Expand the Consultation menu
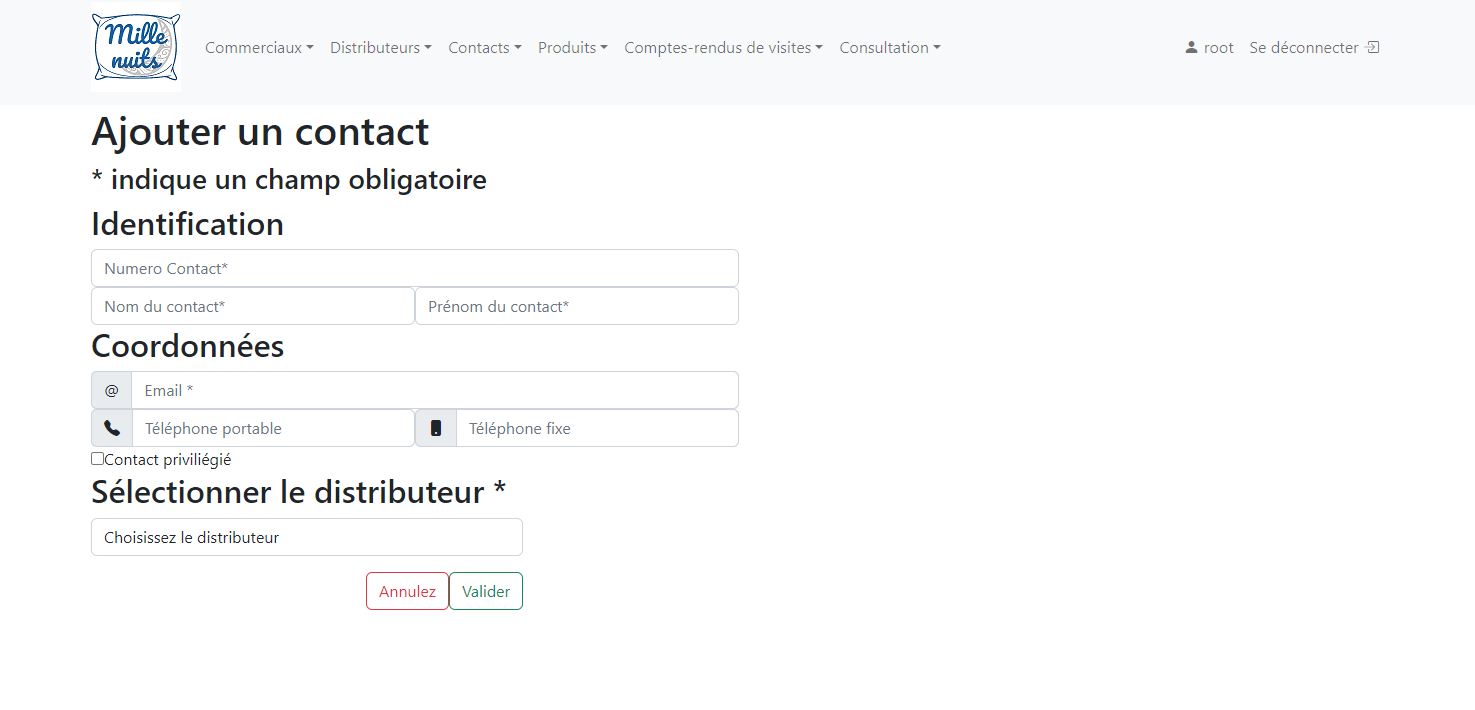Viewport: 1475px width, 710px height. 889,48
